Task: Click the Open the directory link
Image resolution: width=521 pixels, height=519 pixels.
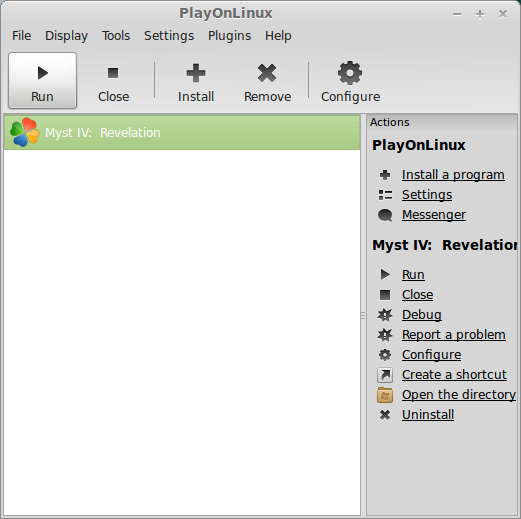Action: (459, 395)
